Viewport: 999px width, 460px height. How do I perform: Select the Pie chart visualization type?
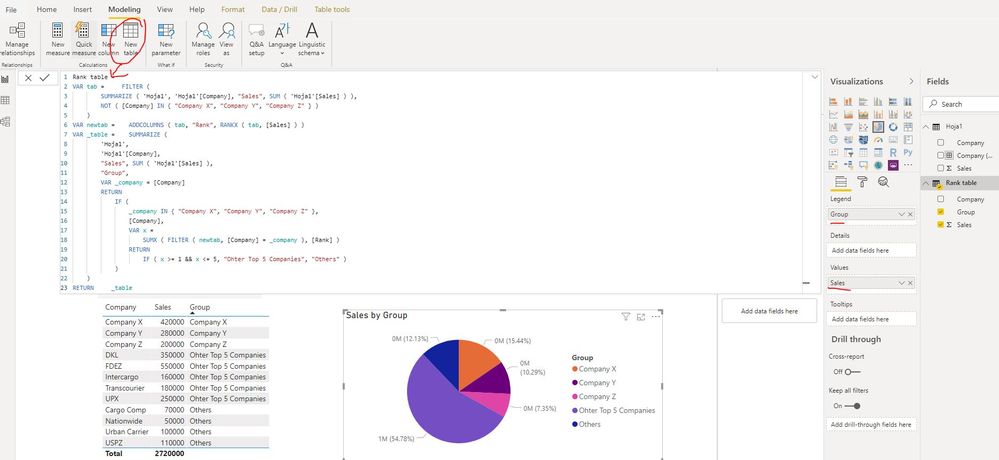click(x=878, y=127)
